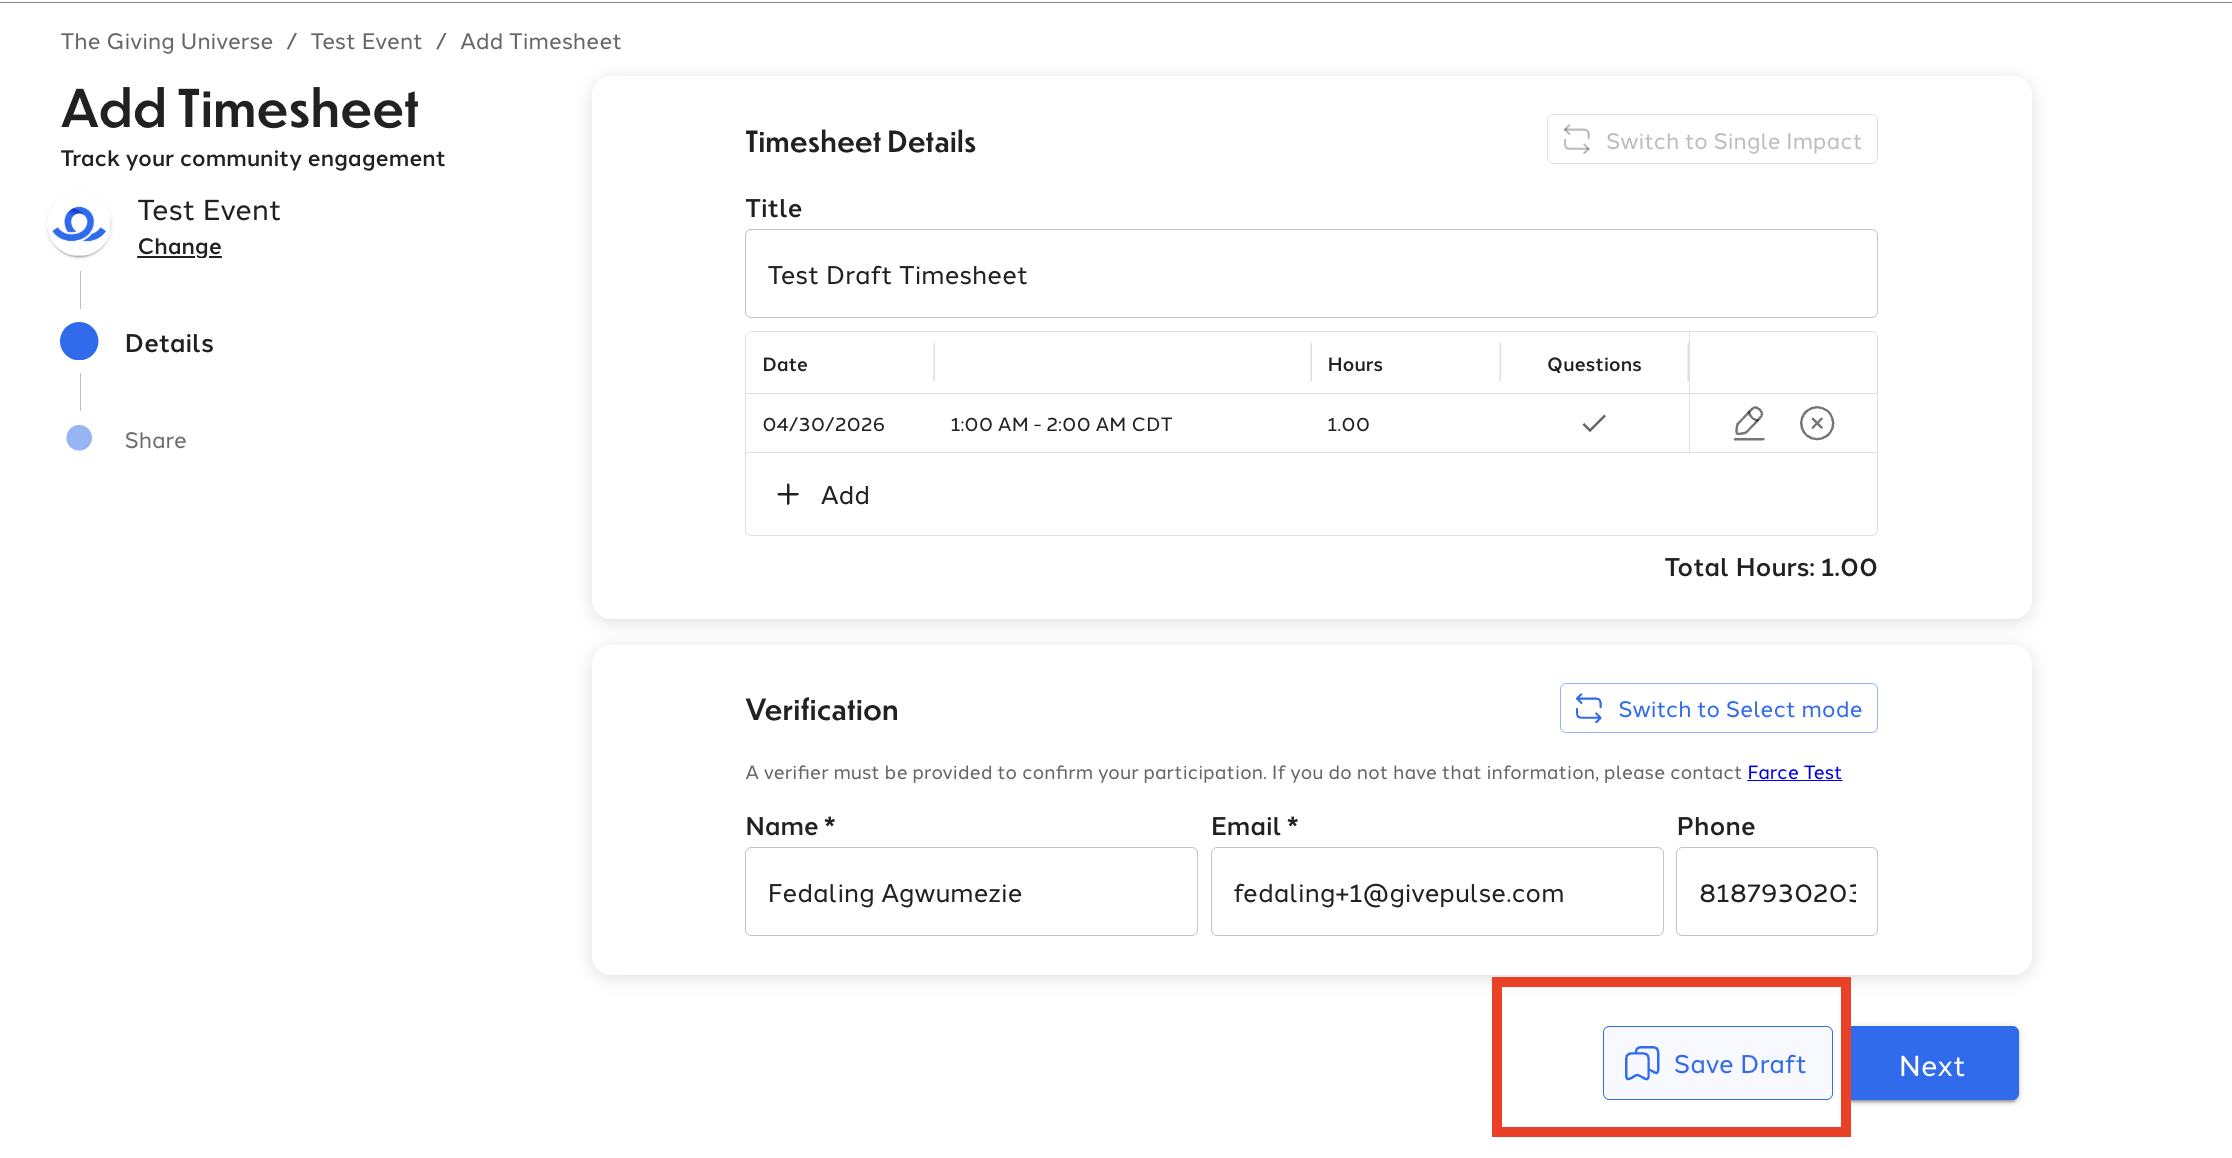
Task: Open the Farce Test contact link
Action: click(x=1794, y=772)
